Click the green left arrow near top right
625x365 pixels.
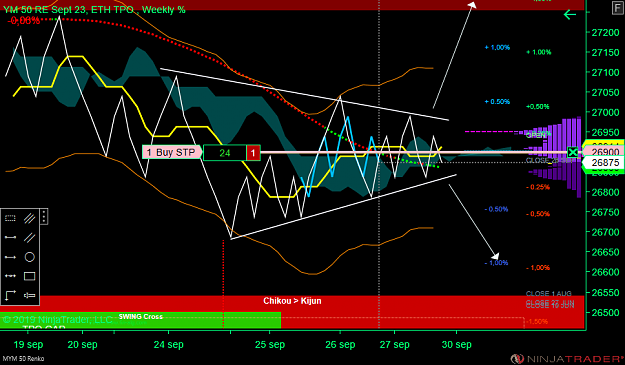coord(570,15)
